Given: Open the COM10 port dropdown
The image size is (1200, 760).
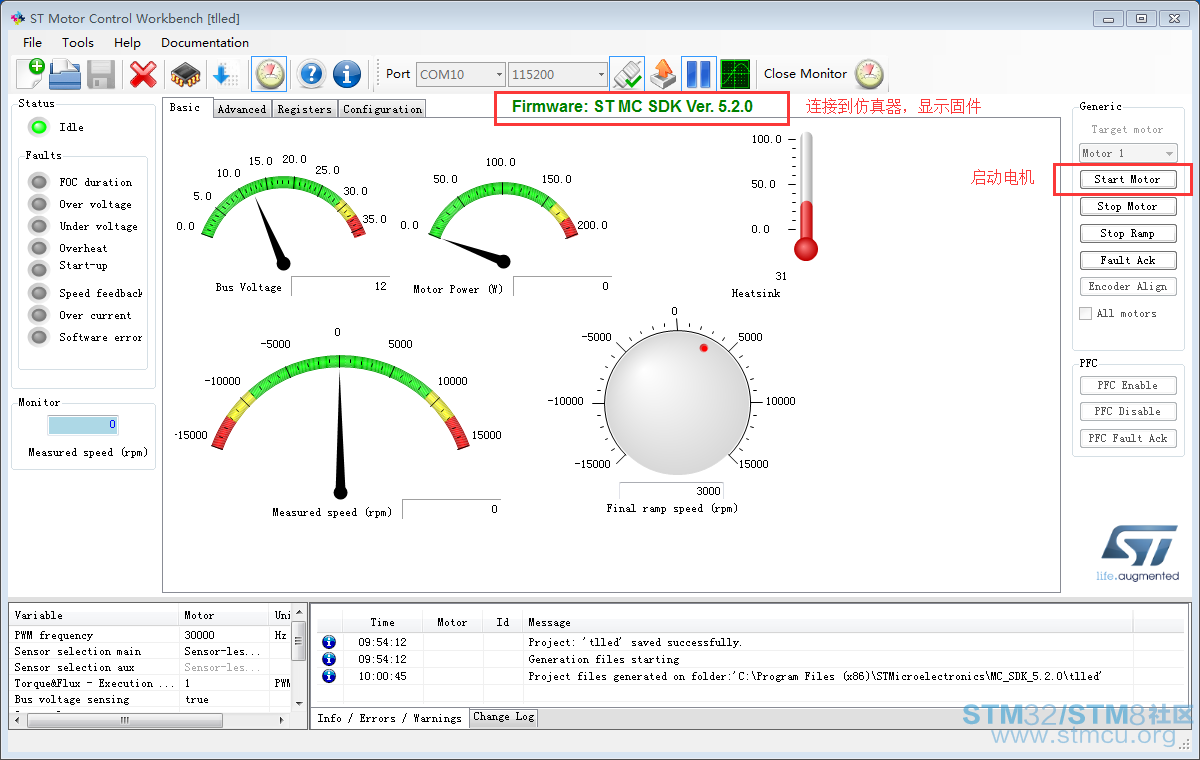Looking at the screenshot, I should [461, 74].
